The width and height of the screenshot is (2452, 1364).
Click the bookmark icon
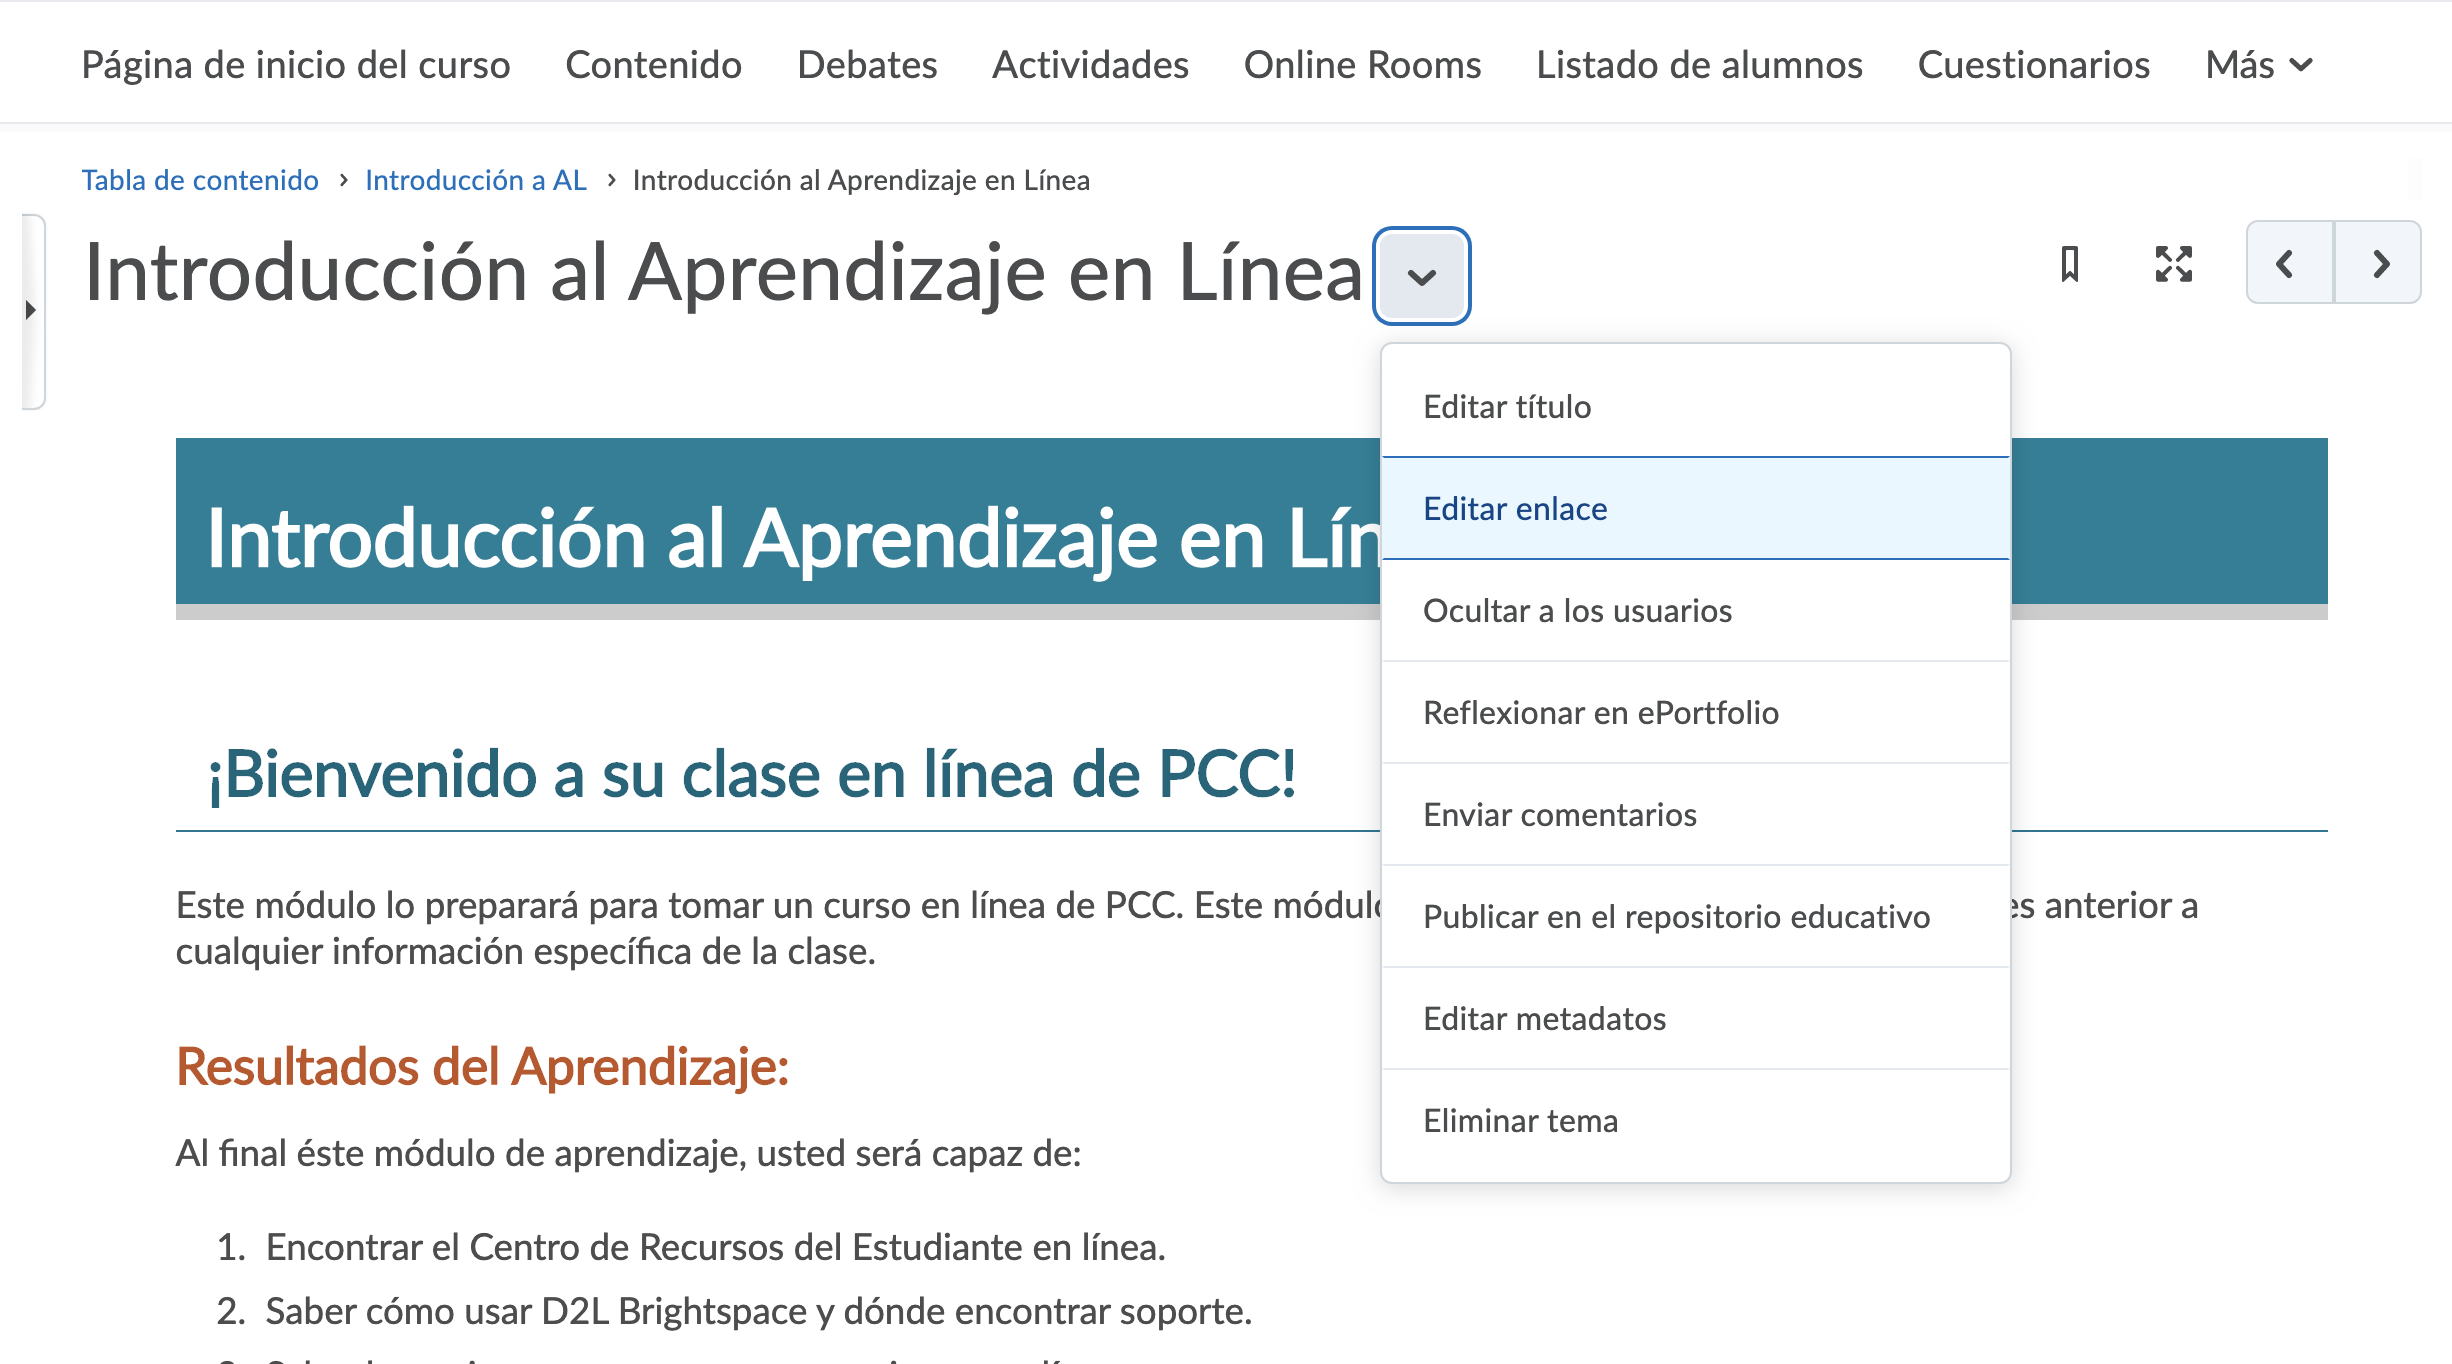(x=2069, y=265)
